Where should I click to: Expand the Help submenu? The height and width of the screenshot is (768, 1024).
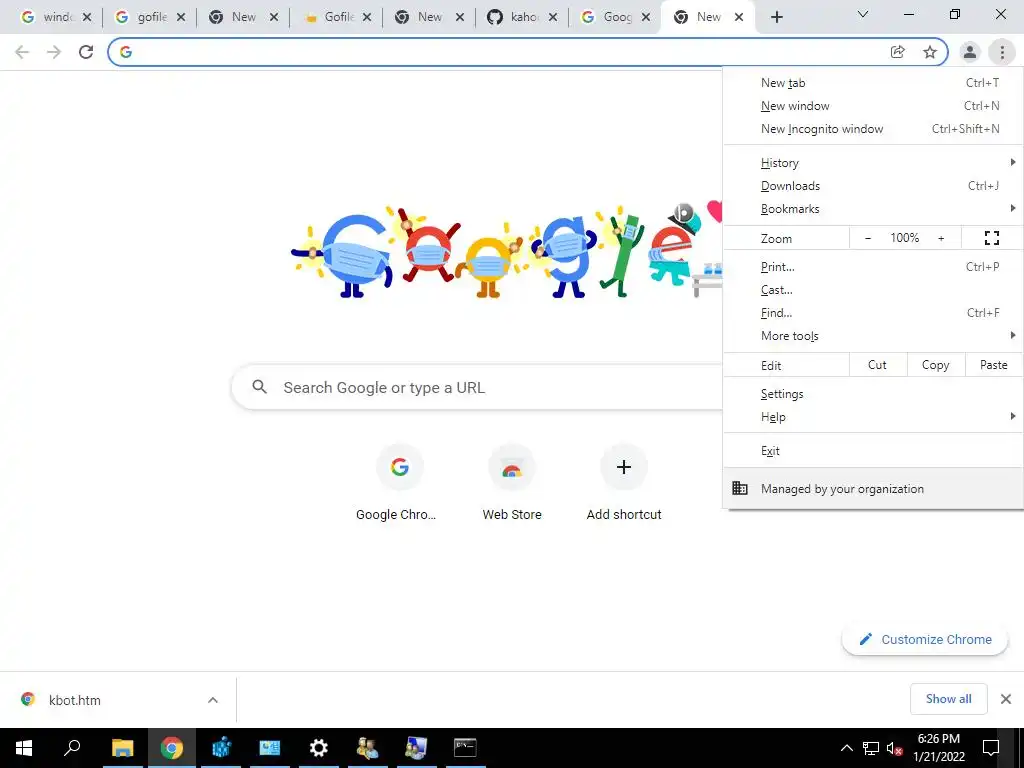(x=873, y=417)
